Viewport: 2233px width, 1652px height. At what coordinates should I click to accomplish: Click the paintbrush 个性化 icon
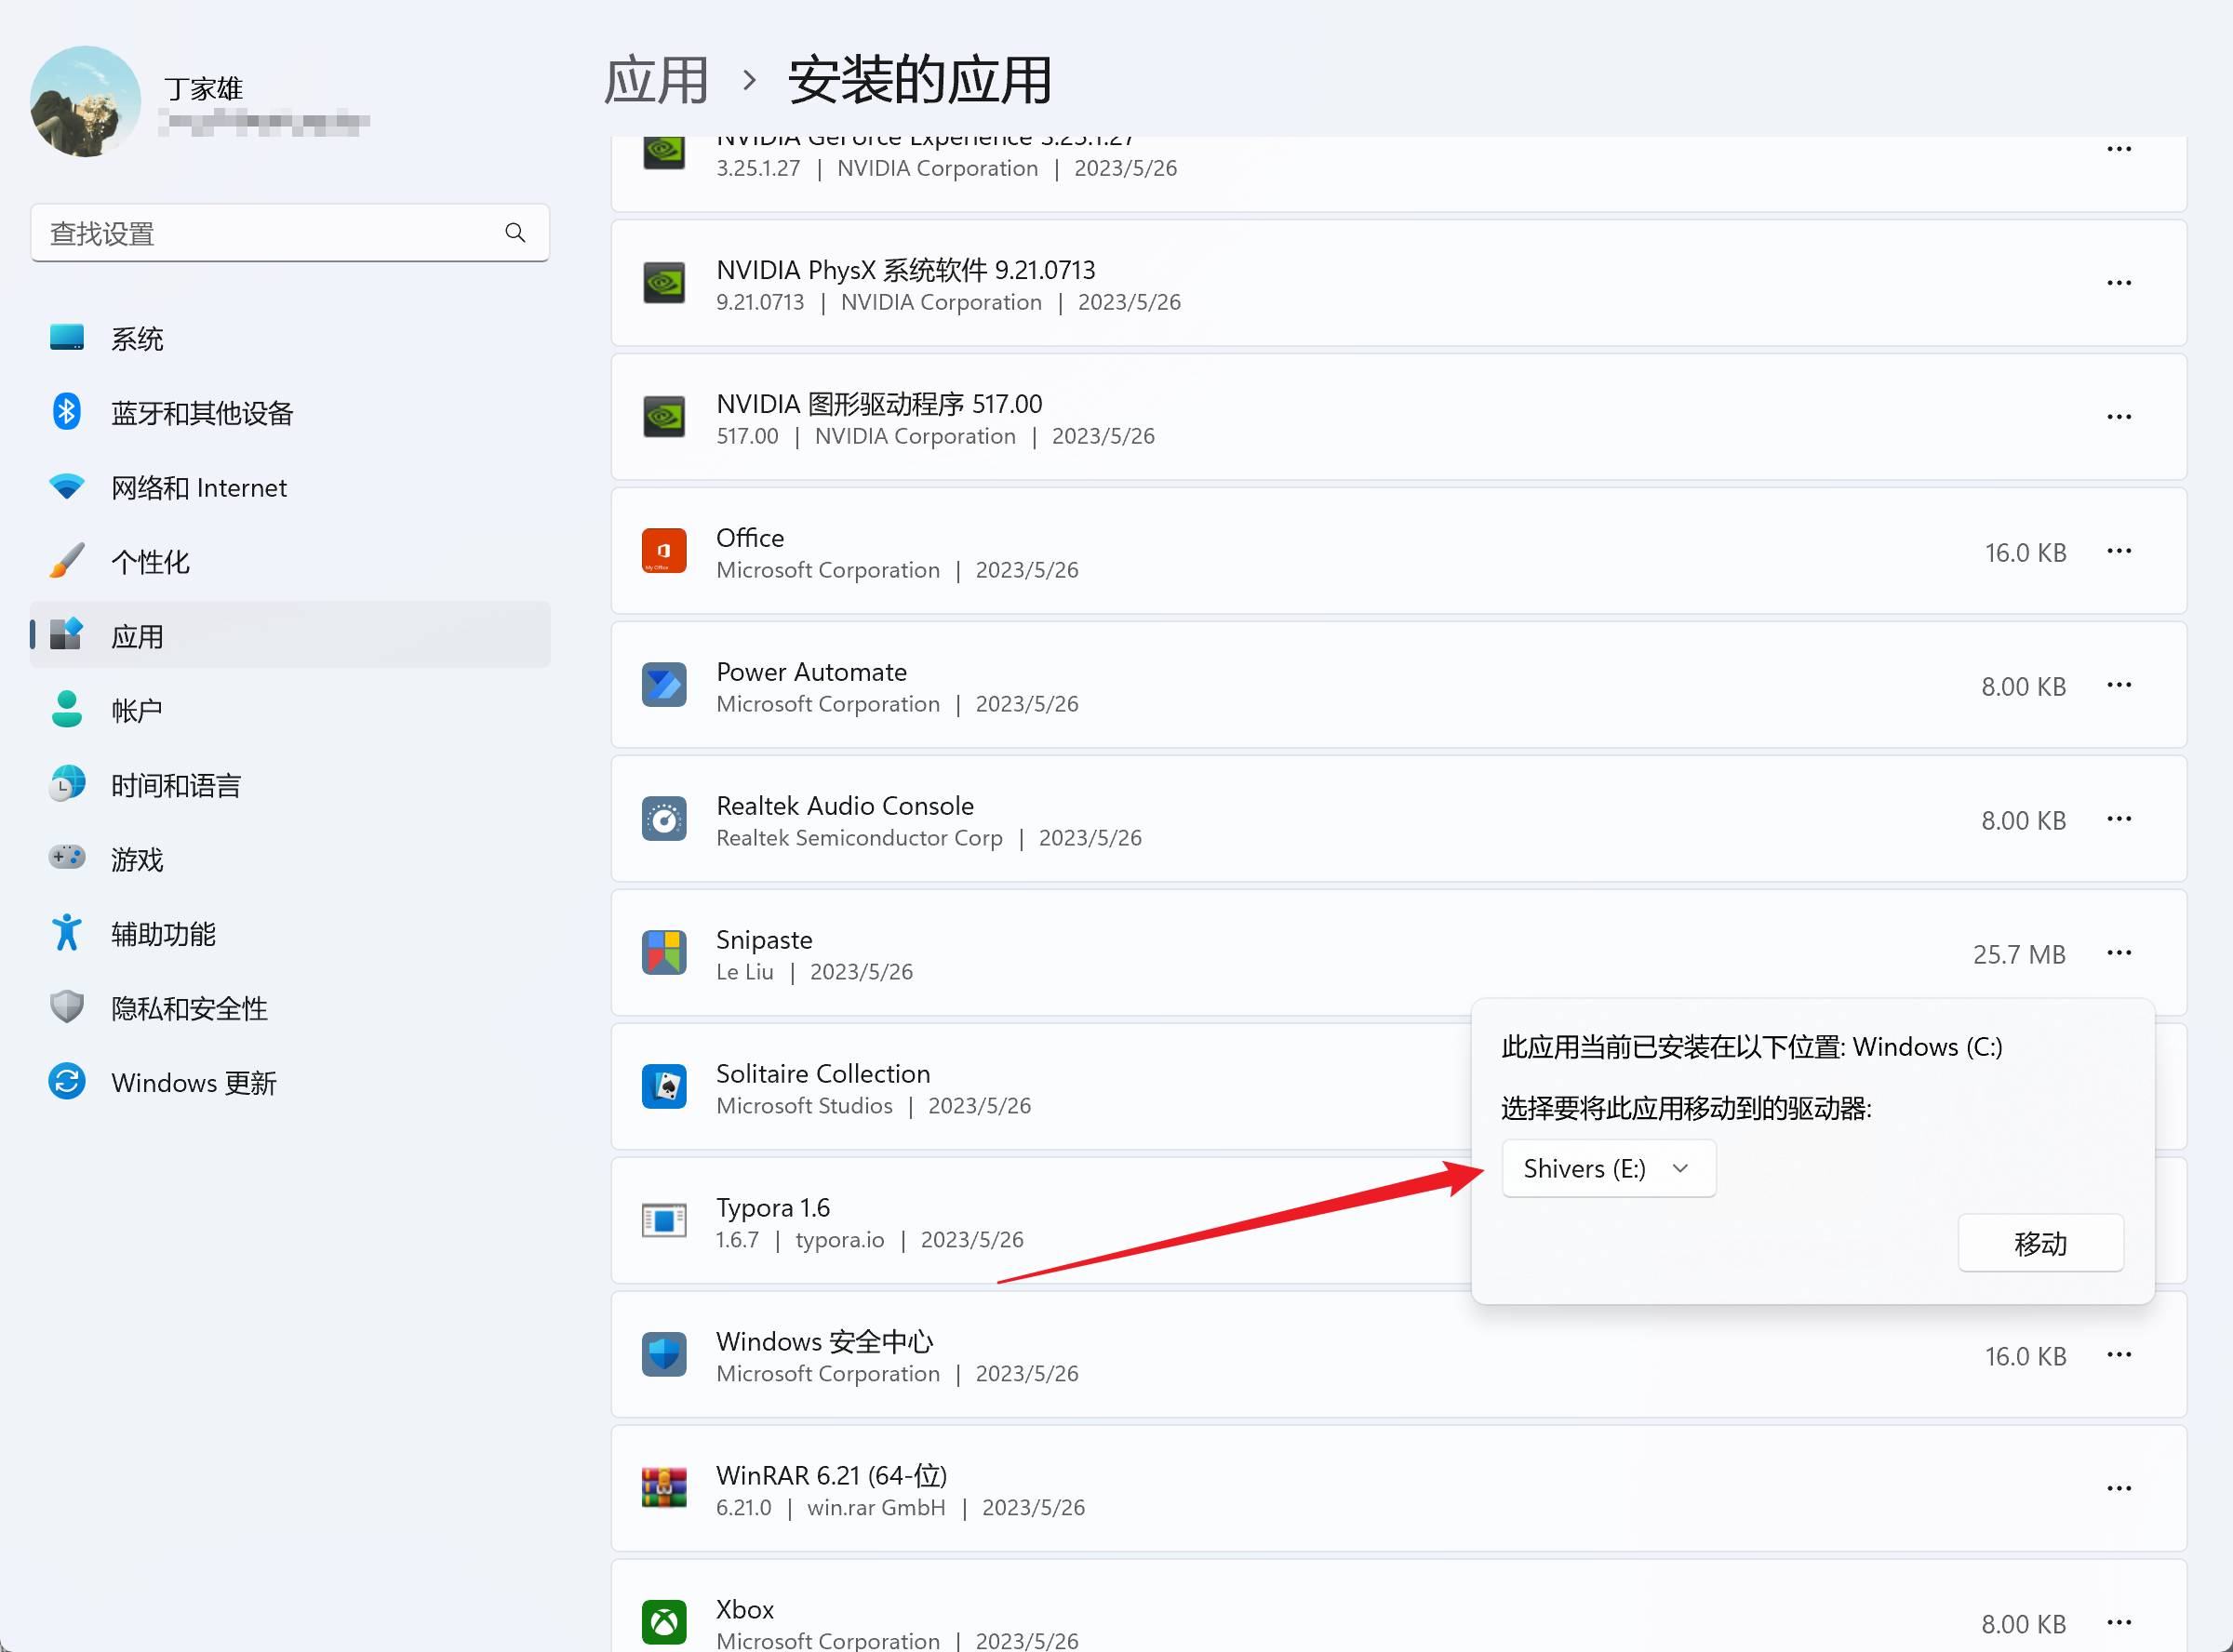[67, 561]
